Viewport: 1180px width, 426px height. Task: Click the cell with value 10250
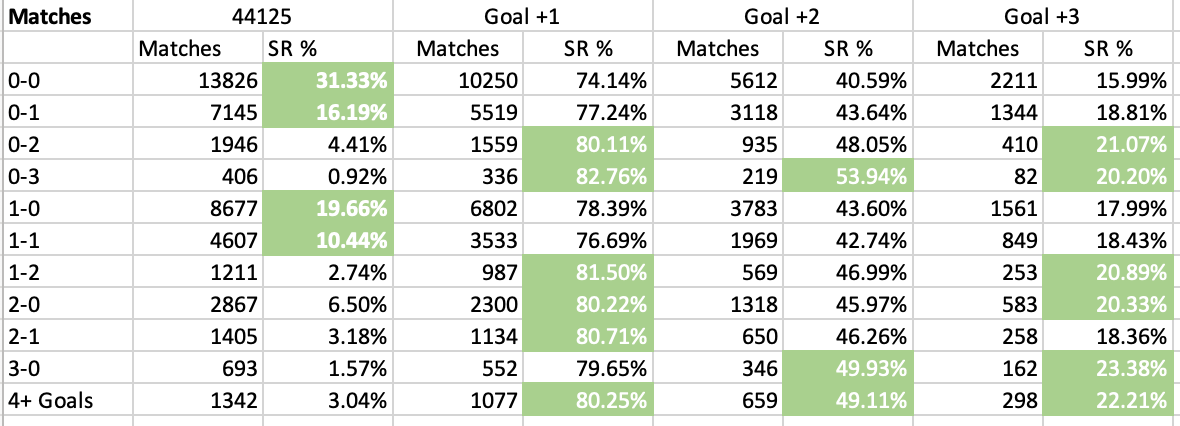pyautogui.click(x=456, y=80)
